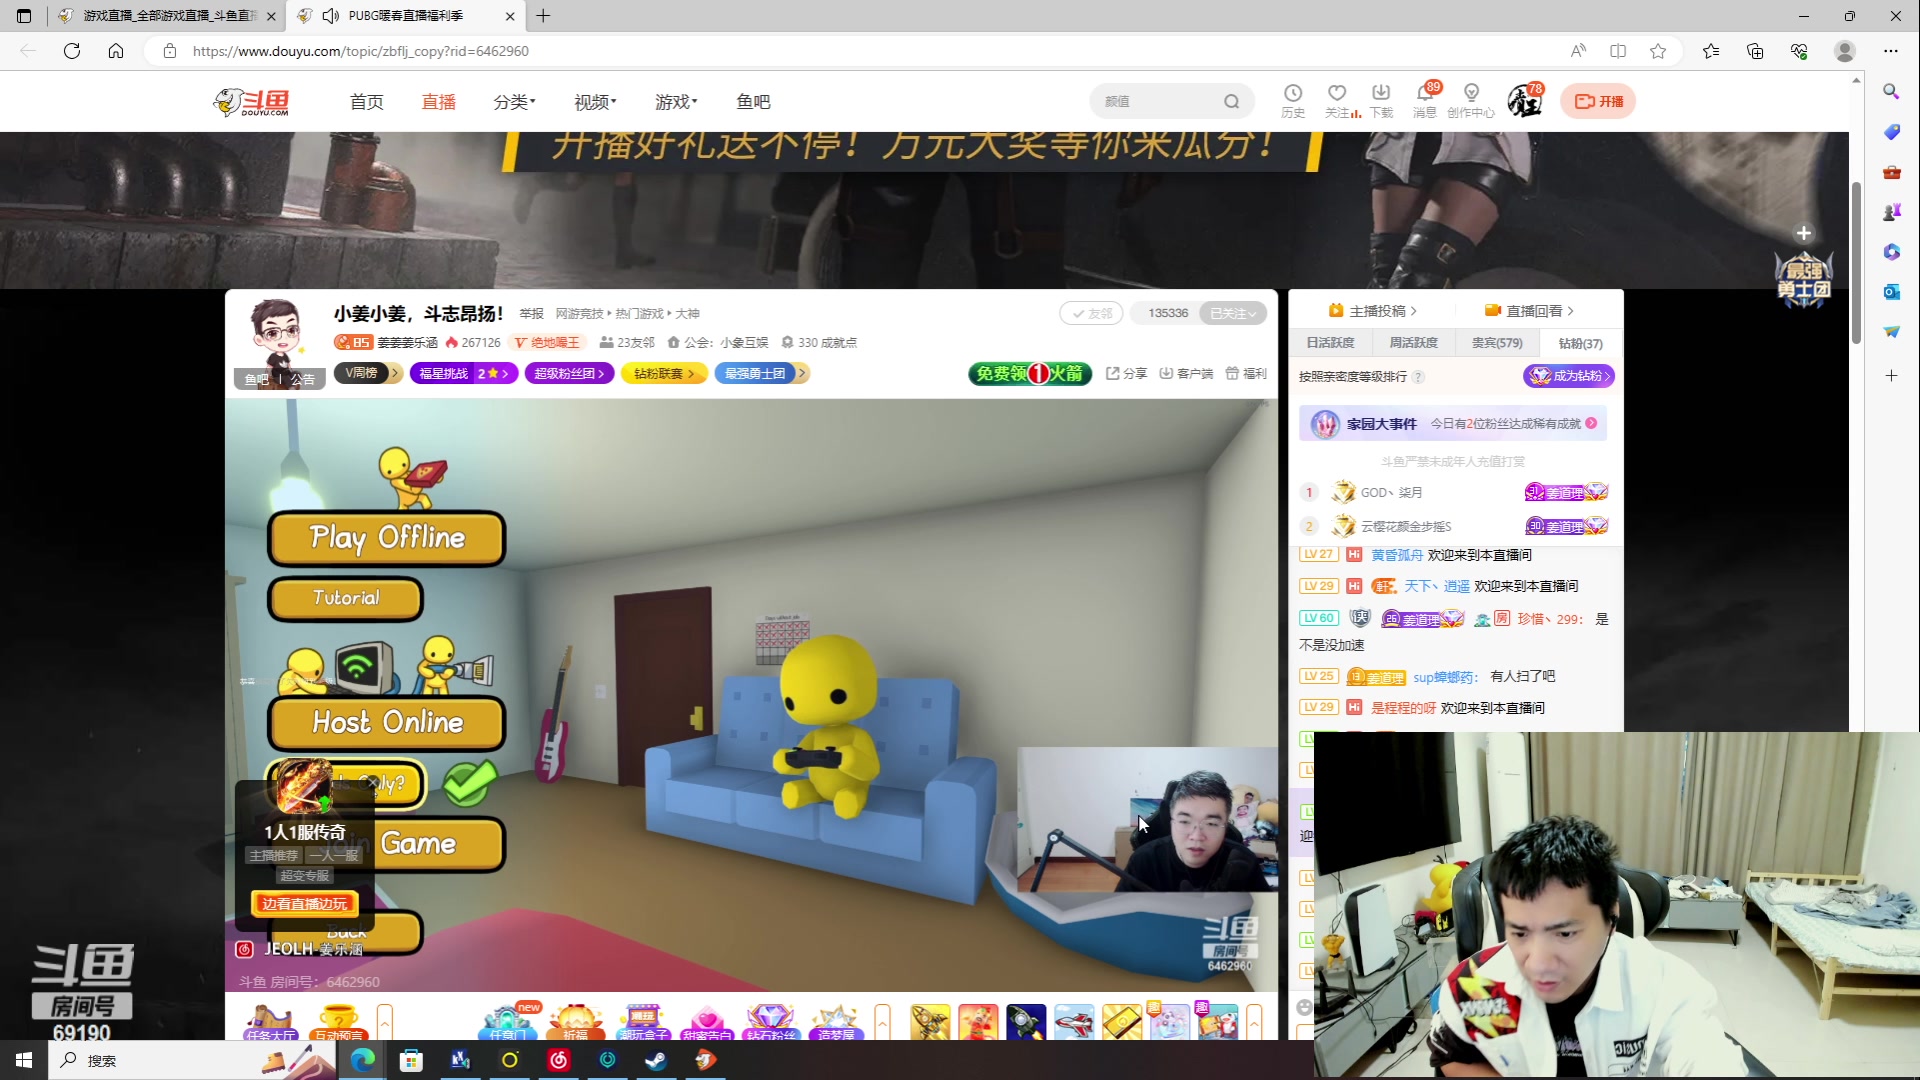Viewport: 1920px width, 1080px height.
Task: Expand the 游戏 dropdown menu
Action: [676, 102]
